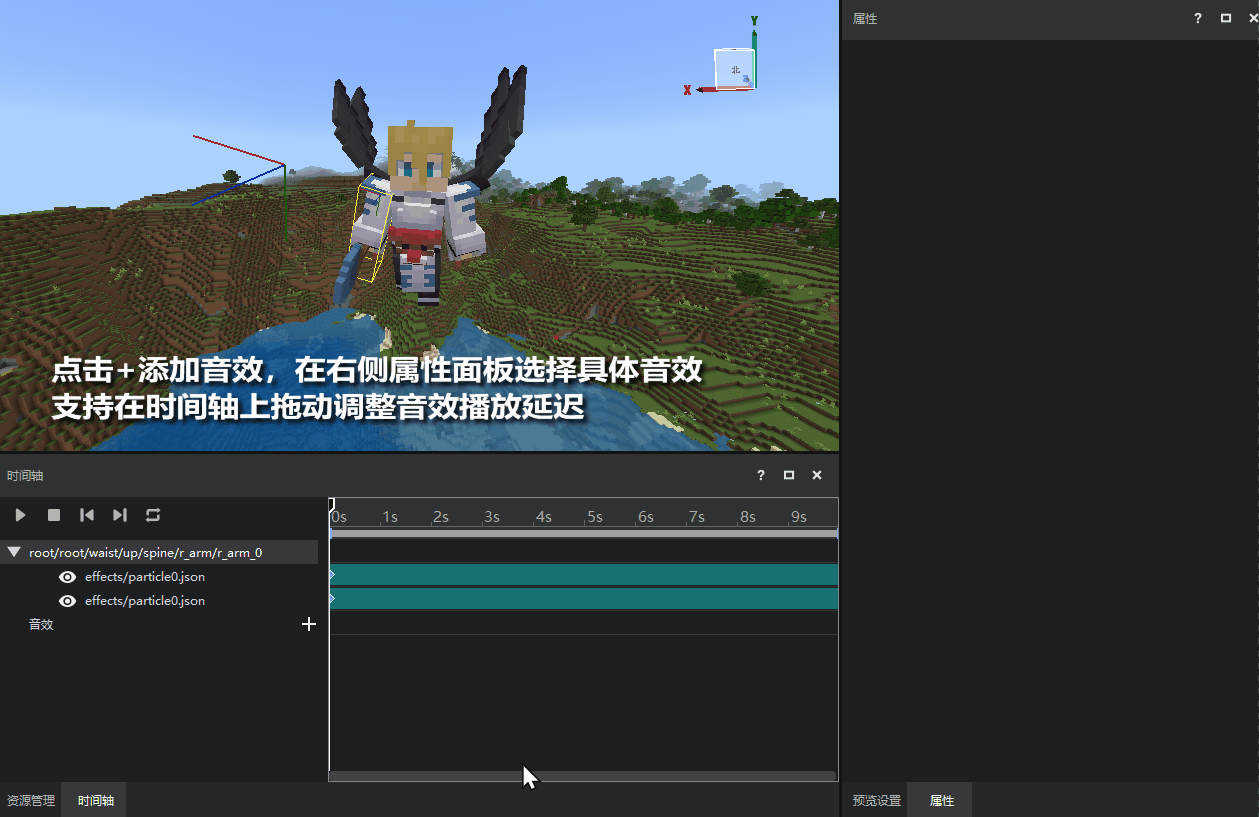1259x817 pixels.
Task: Select the second effects/particle0.json entry name
Action: (x=145, y=601)
